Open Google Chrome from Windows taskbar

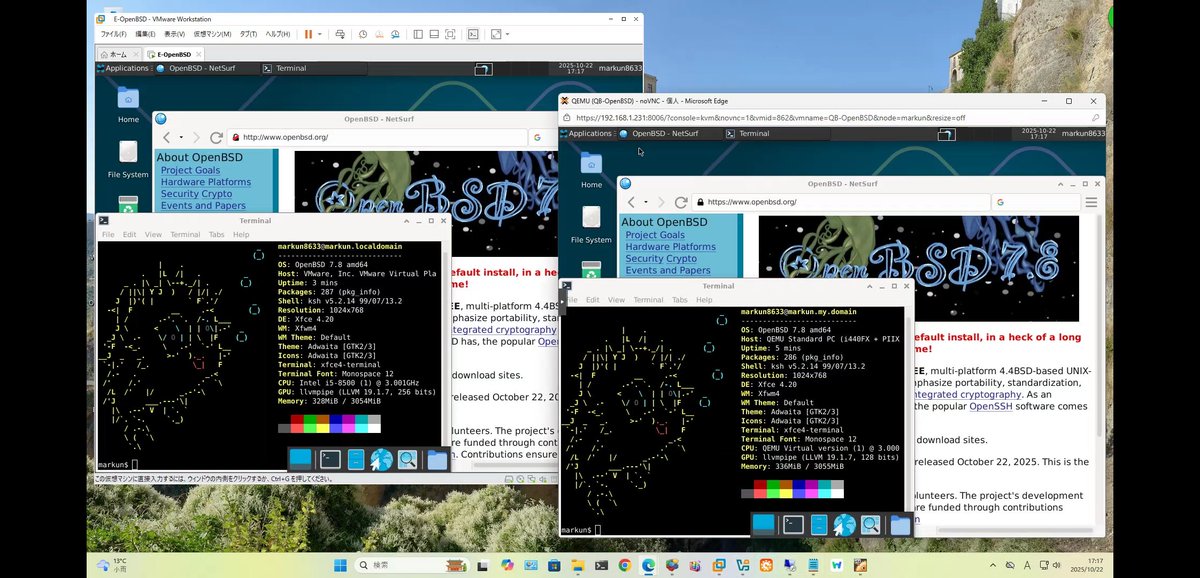pos(624,565)
